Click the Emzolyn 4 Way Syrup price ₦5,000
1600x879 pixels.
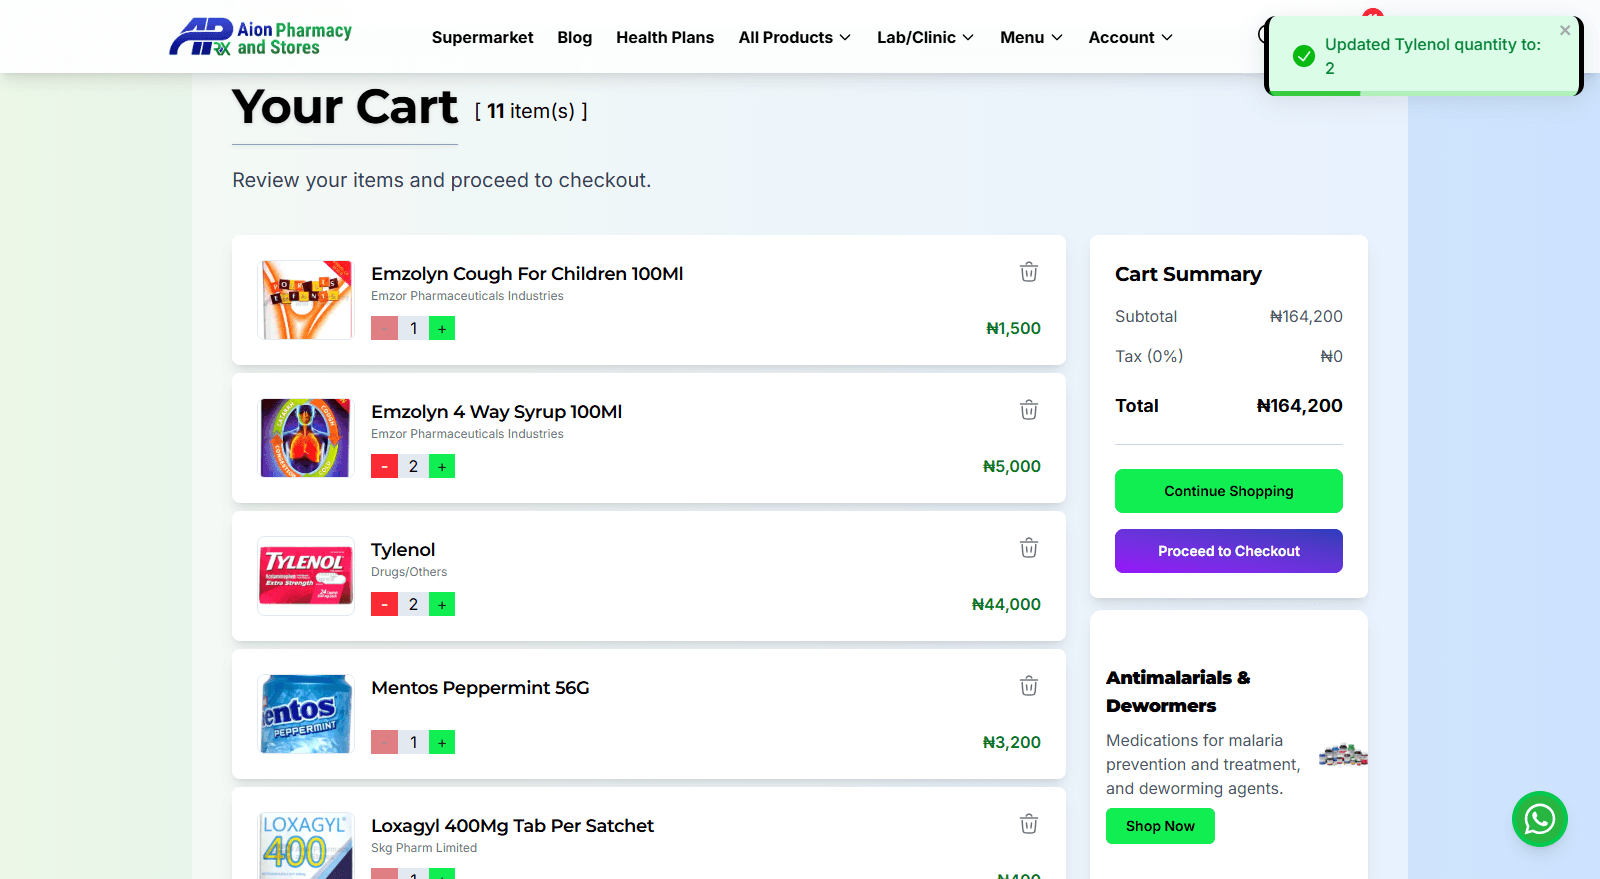point(1011,466)
